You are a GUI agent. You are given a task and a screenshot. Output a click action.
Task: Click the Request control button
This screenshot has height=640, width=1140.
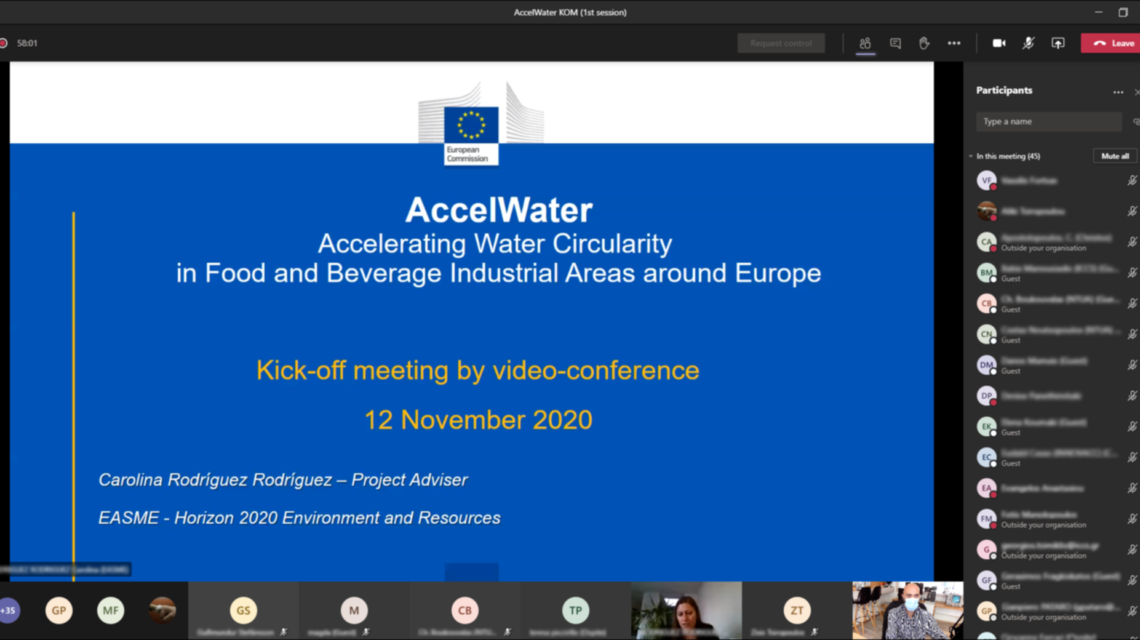click(781, 43)
